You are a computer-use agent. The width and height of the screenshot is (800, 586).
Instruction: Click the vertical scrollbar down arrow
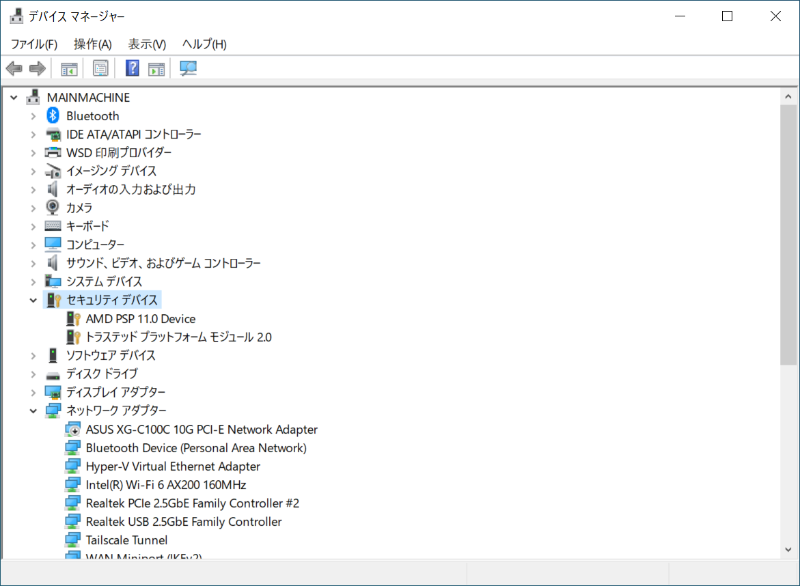[789, 551]
